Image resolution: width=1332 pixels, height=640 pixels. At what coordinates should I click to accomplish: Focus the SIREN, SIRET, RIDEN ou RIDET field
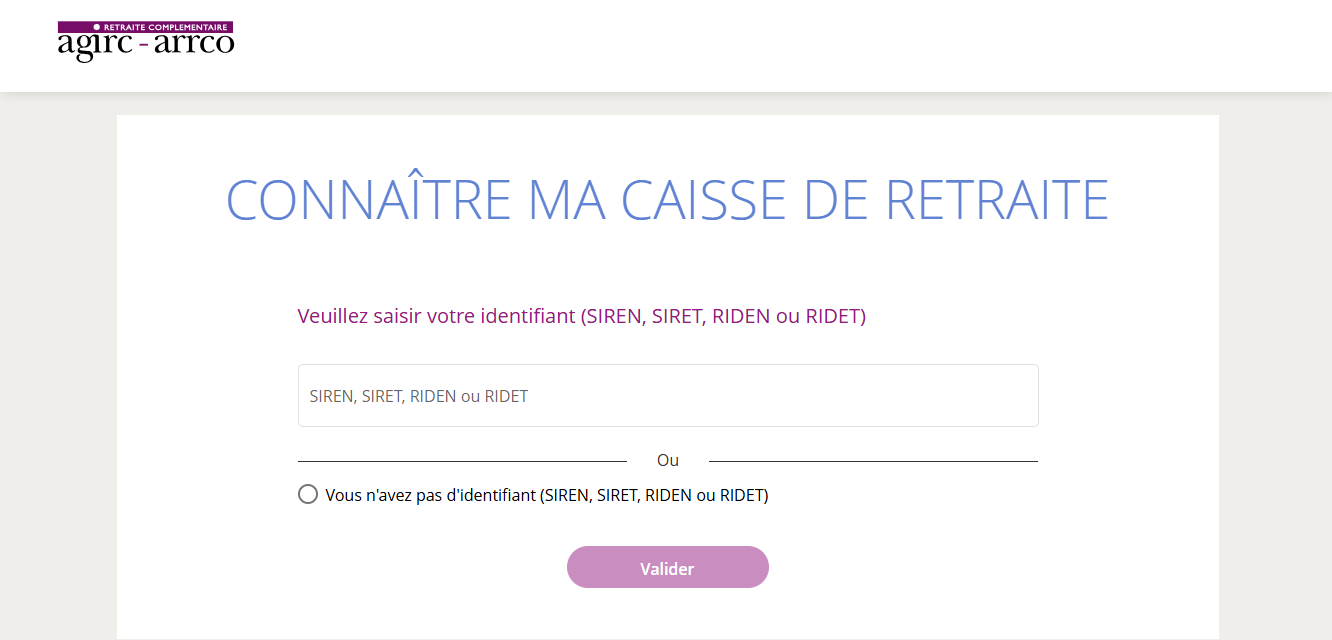click(668, 395)
